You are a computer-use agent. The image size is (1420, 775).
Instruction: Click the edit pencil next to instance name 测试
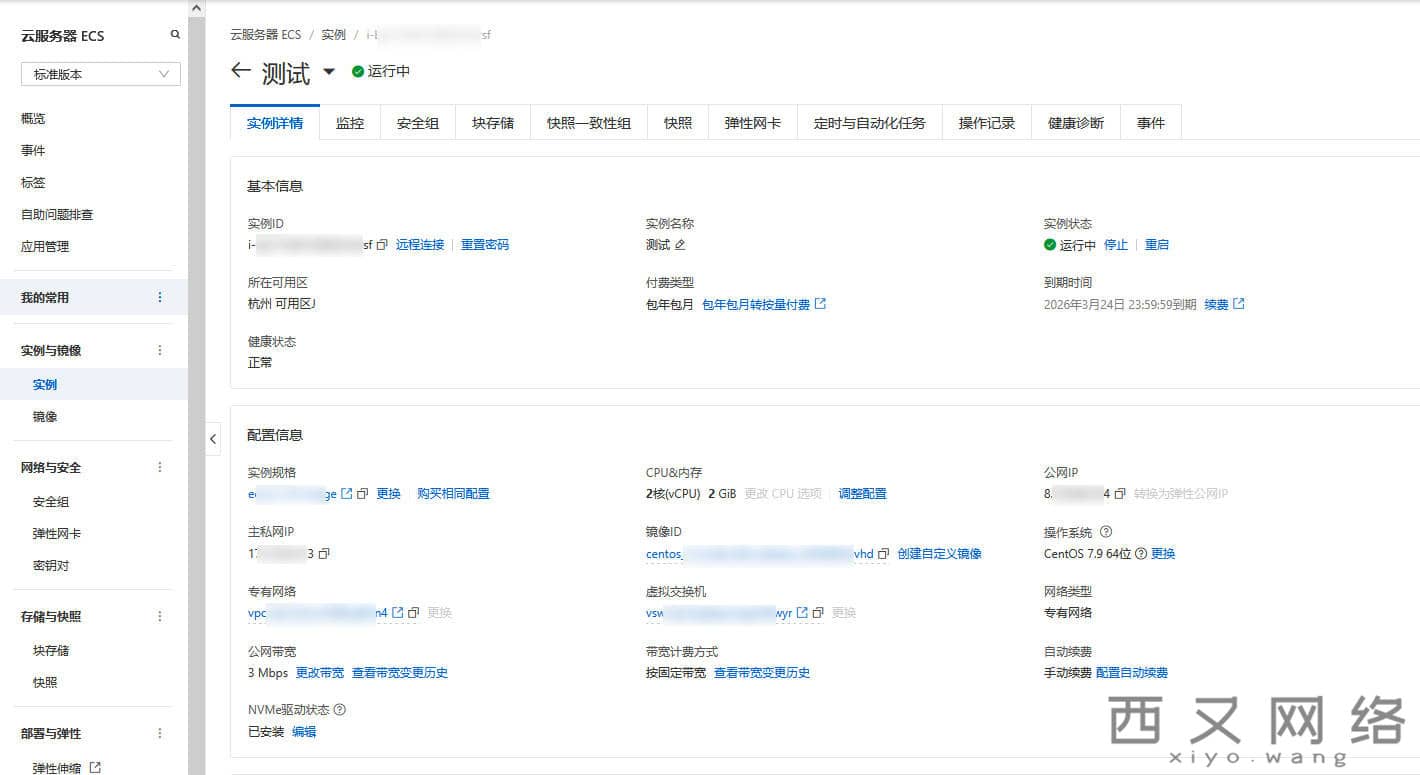tap(680, 245)
